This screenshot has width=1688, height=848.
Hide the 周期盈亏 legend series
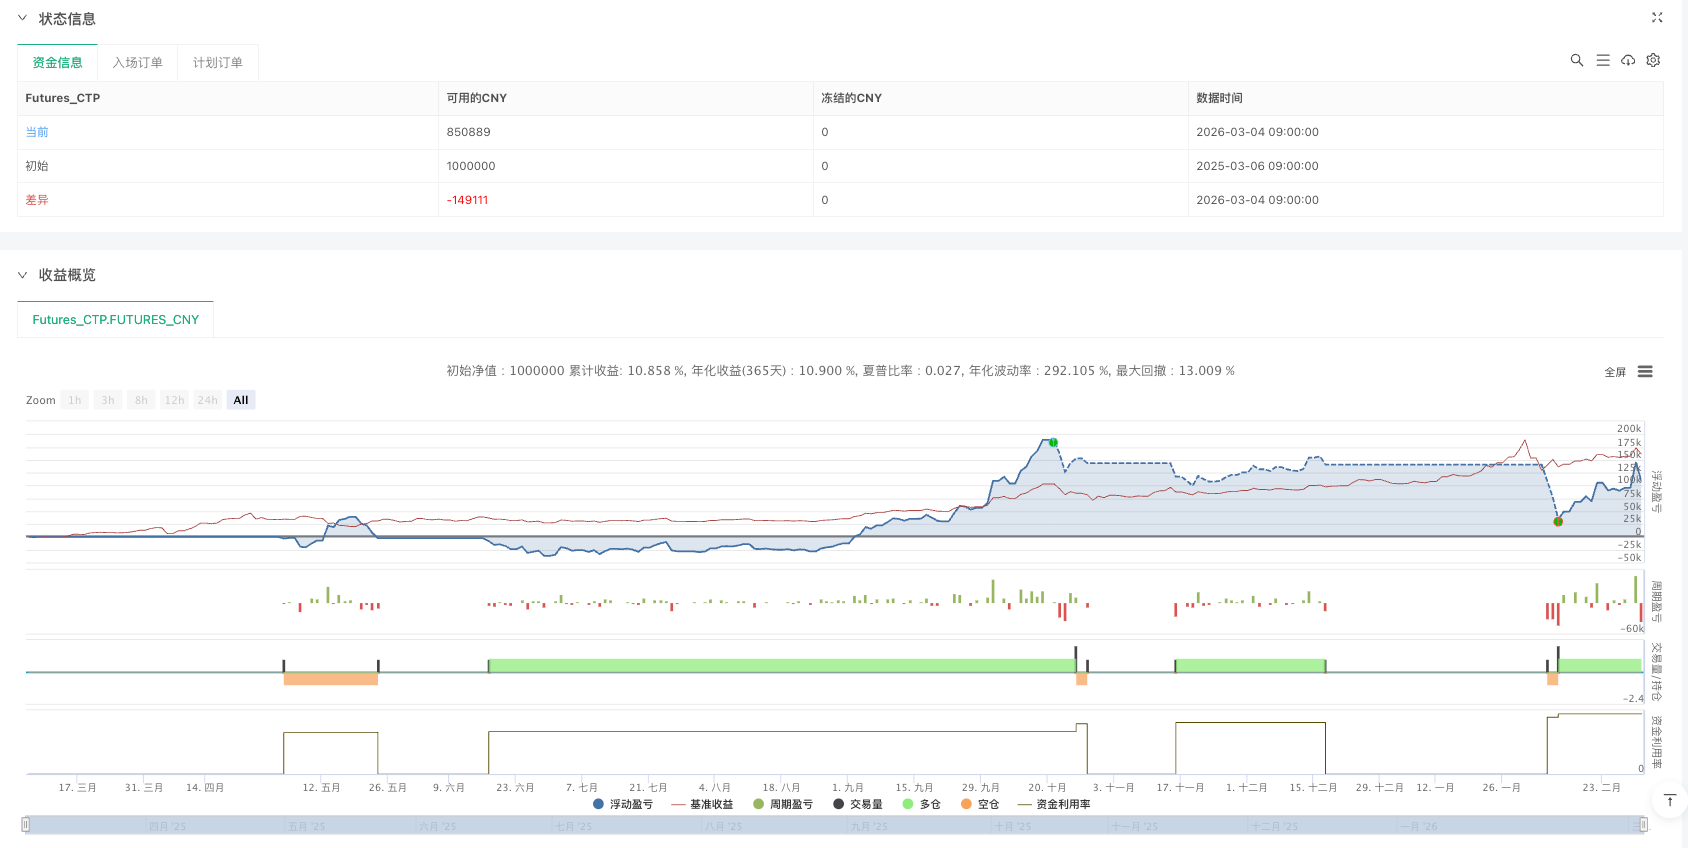tap(783, 804)
